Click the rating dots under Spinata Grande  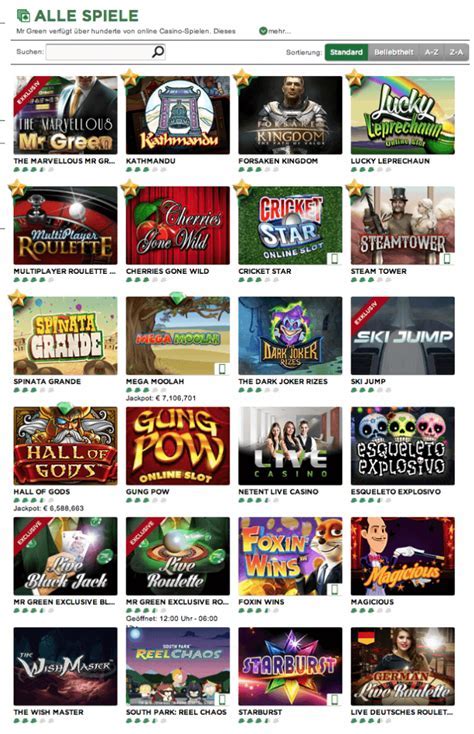click(x=34, y=390)
